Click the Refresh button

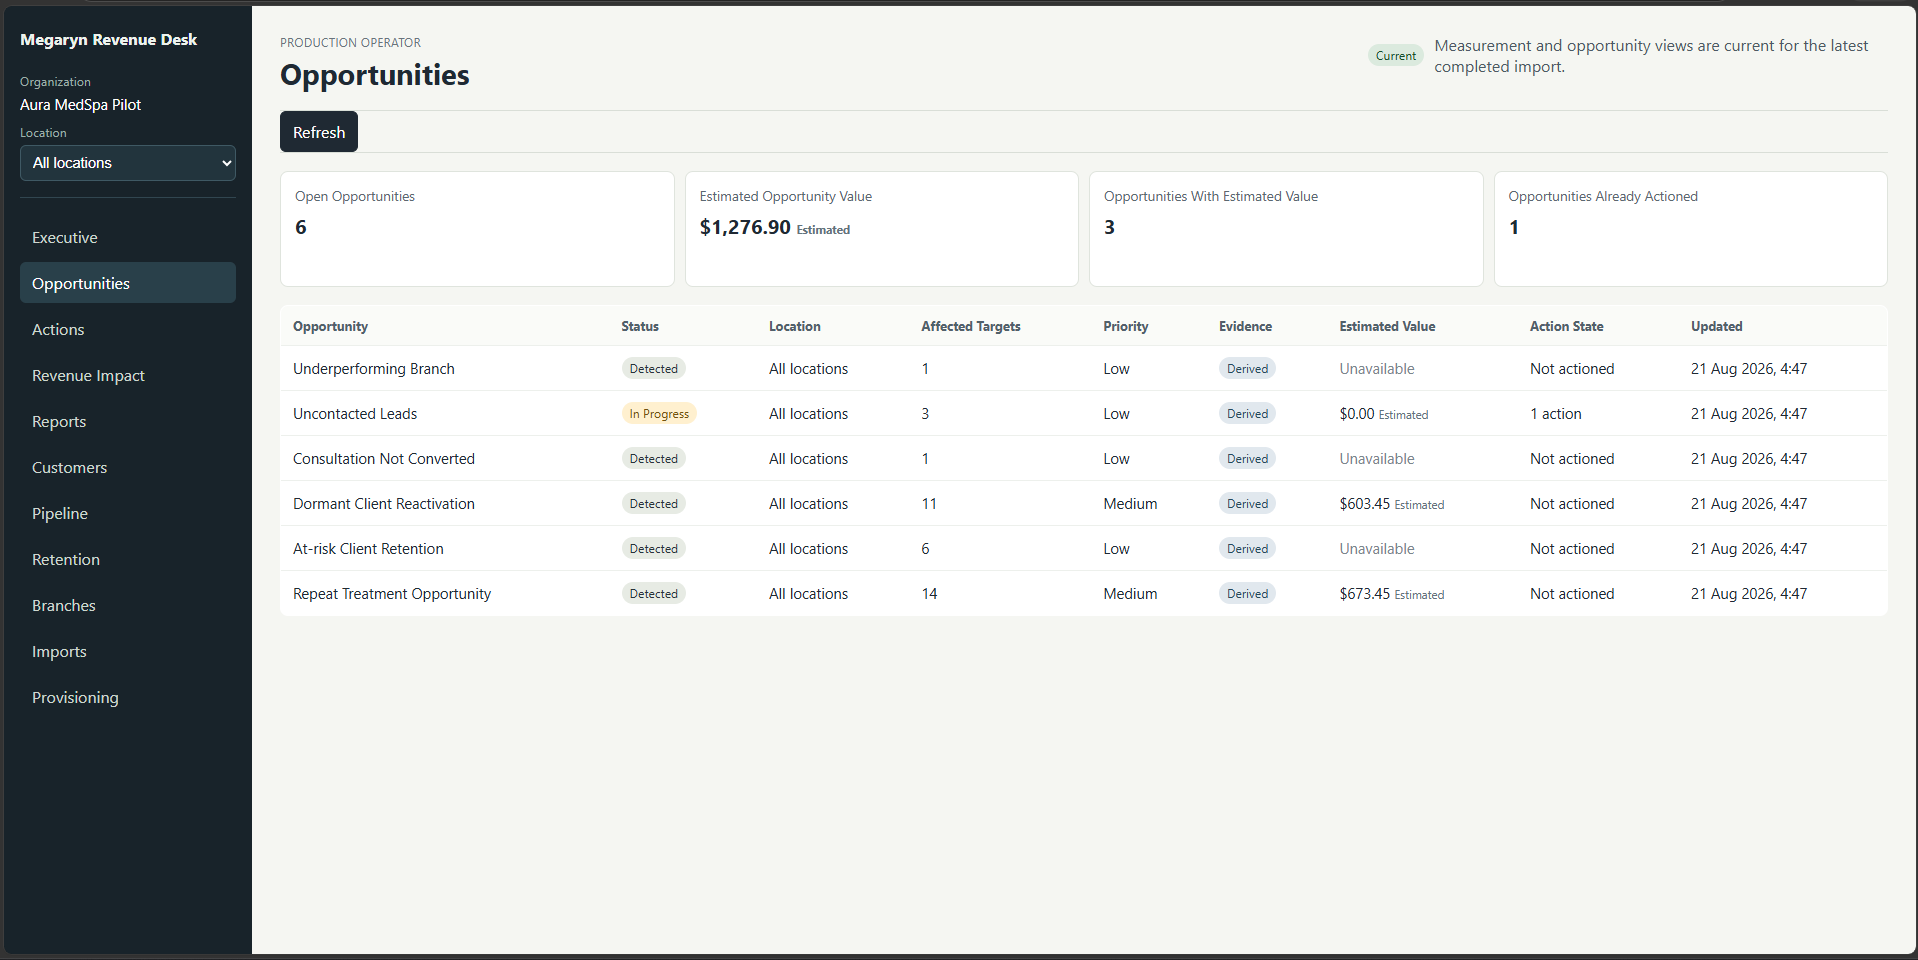tap(319, 132)
